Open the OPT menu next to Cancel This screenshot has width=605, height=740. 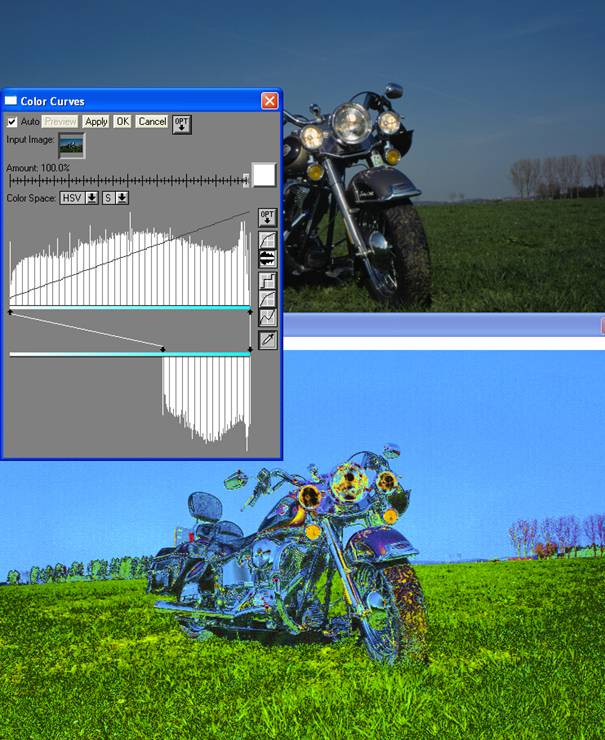(182, 124)
